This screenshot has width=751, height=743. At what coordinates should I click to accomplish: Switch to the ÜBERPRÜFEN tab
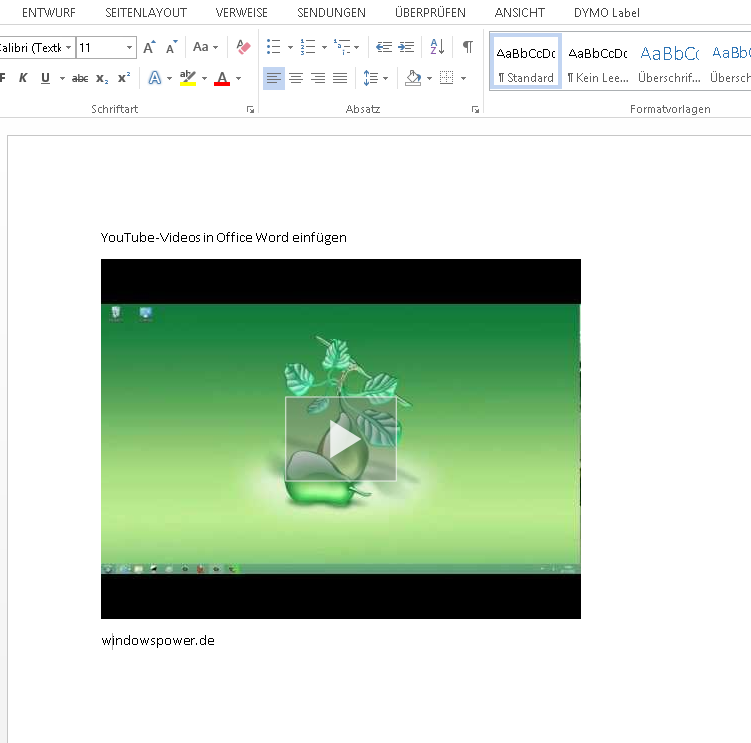coord(430,13)
